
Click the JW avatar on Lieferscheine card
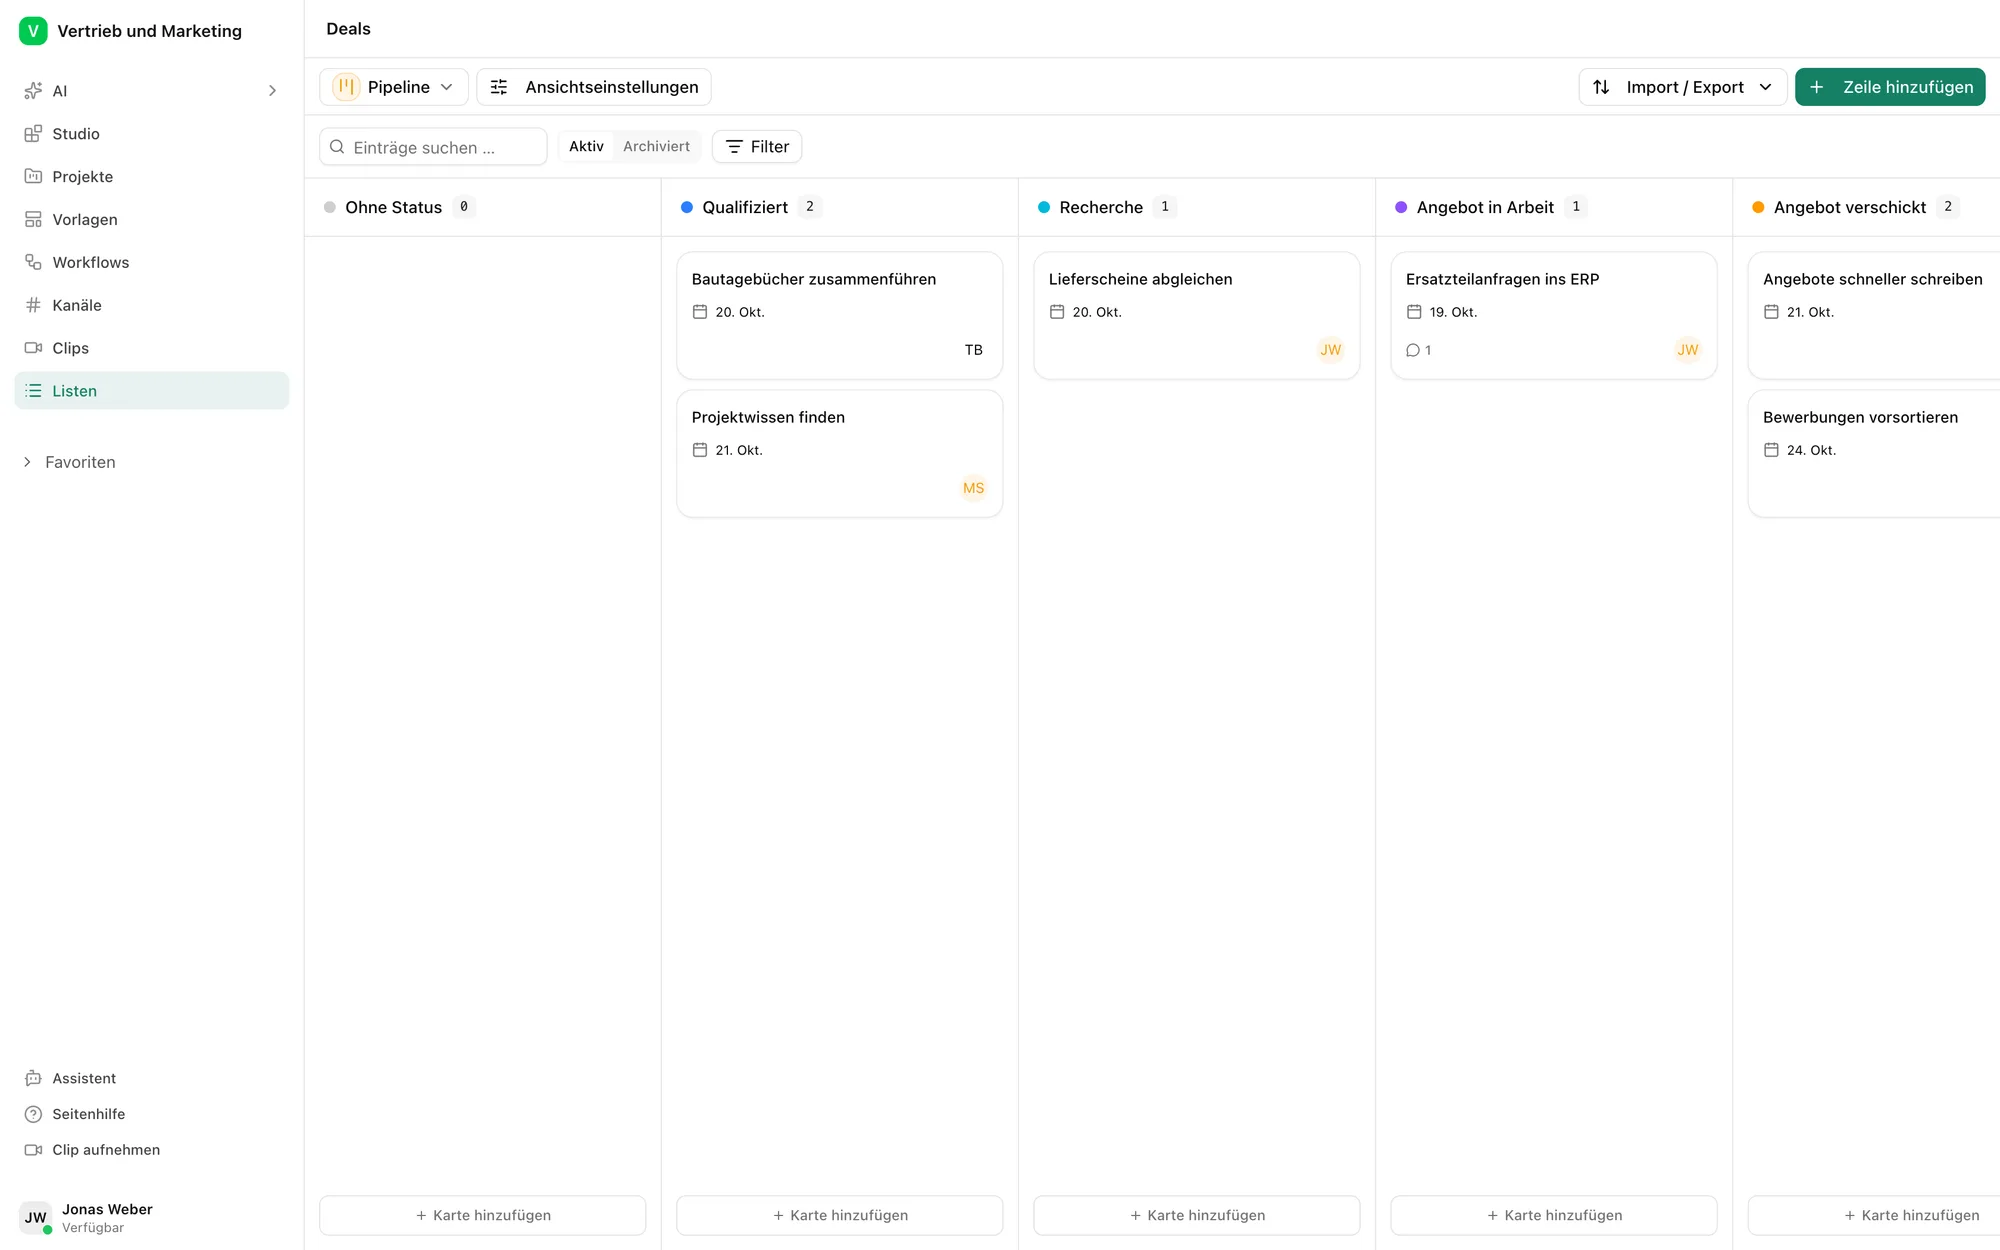(1331, 350)
